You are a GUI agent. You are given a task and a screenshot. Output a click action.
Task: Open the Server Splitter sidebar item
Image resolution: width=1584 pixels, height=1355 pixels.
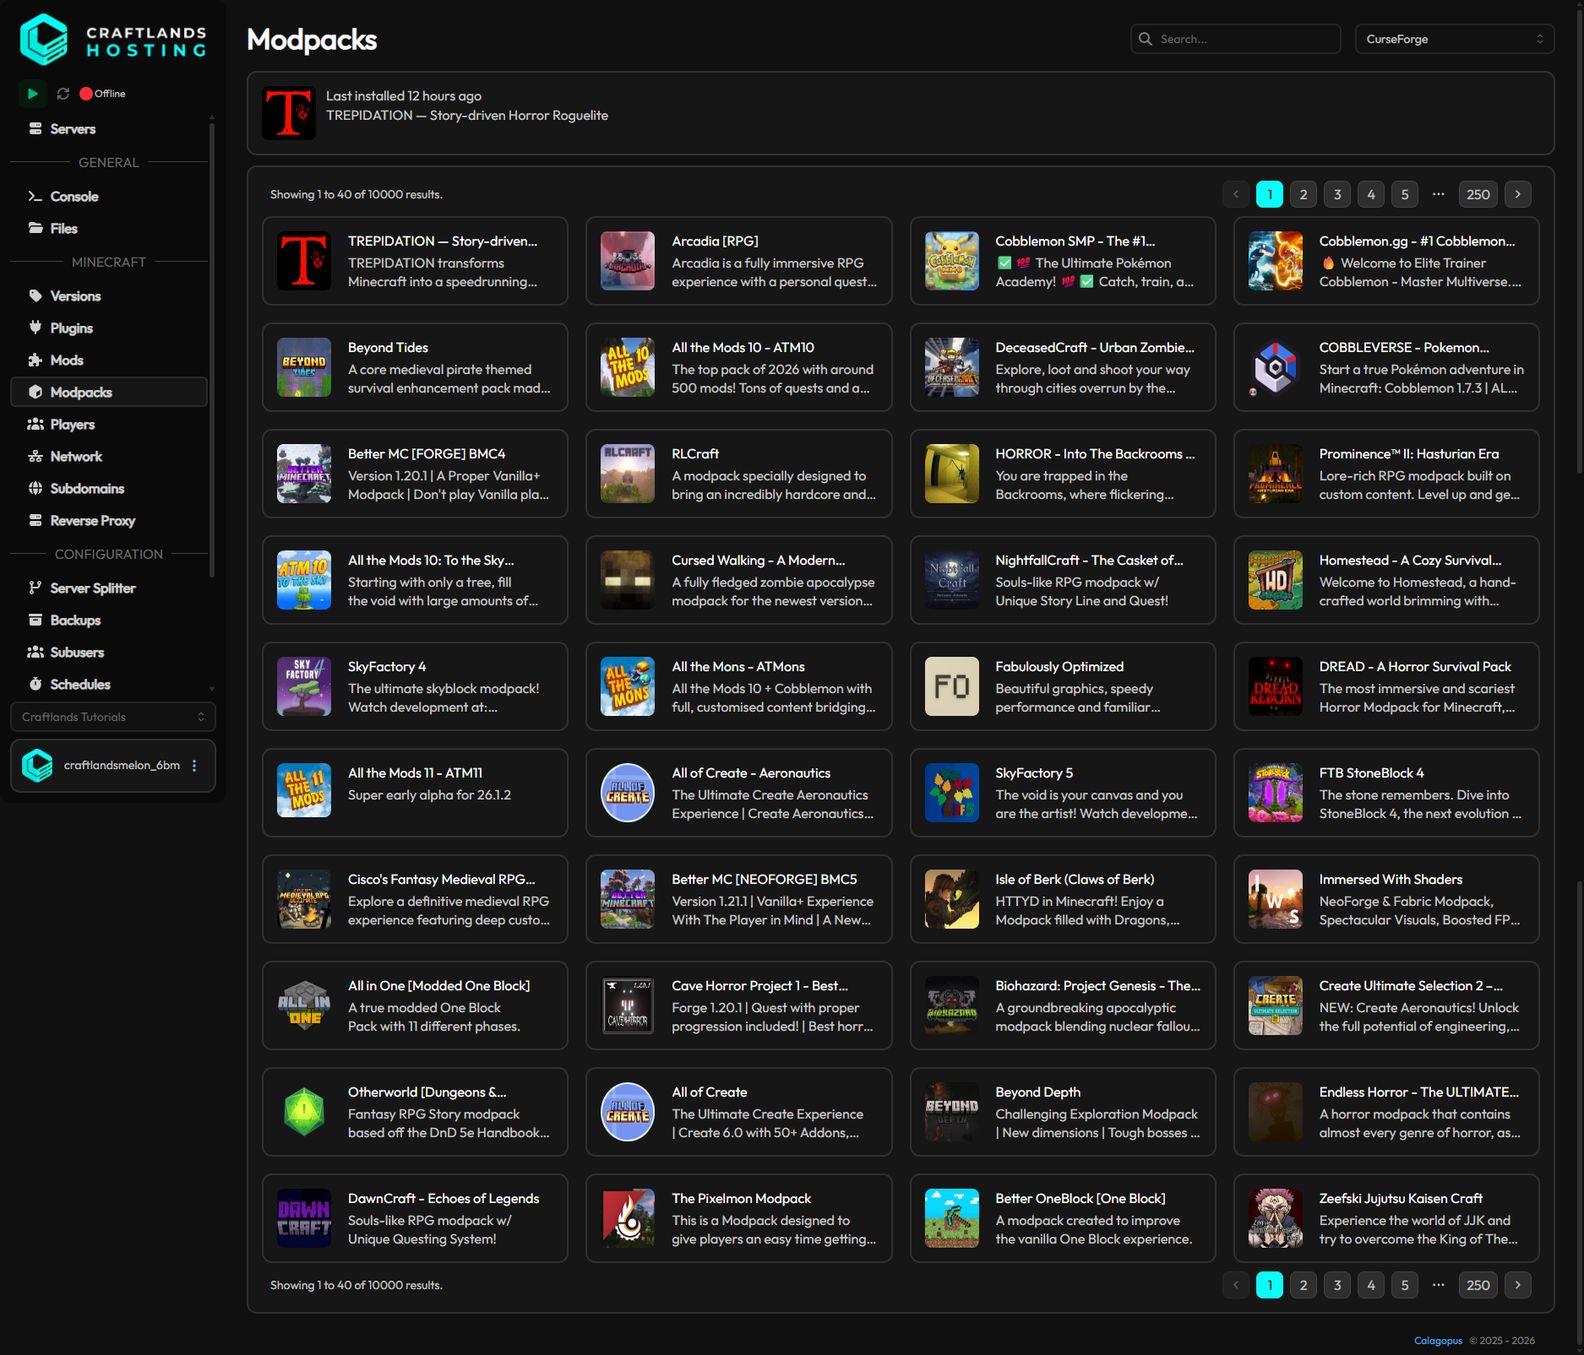(109, 588)
